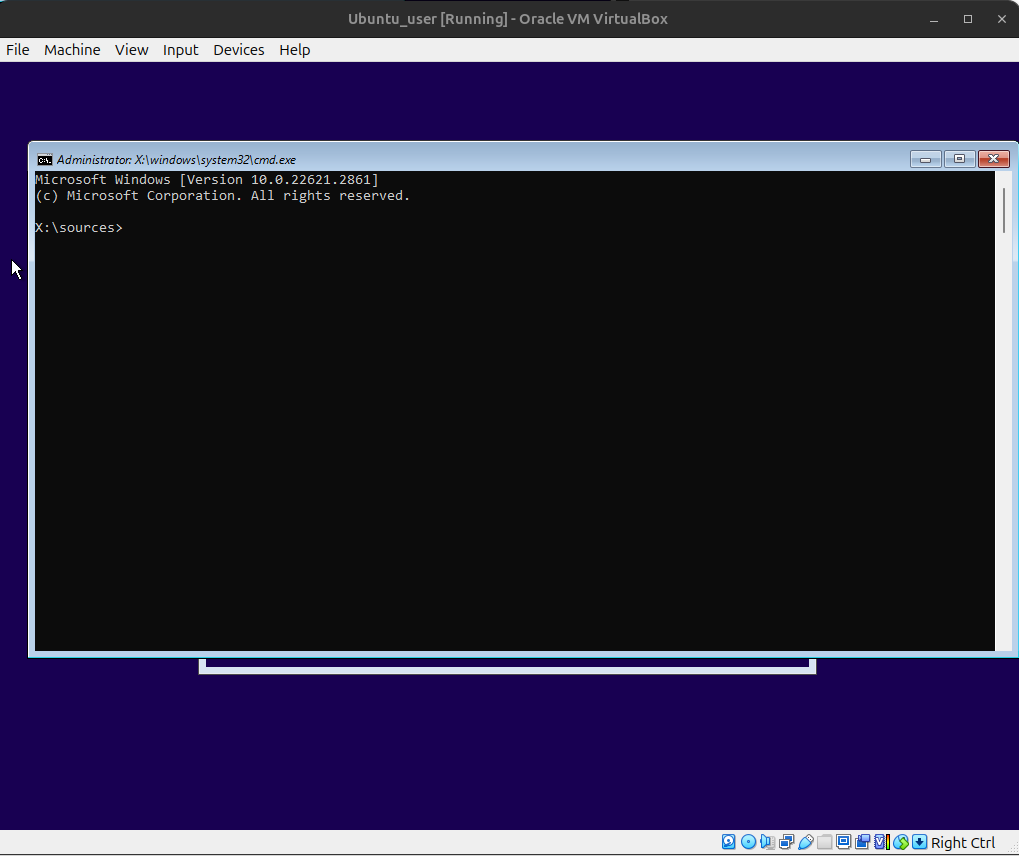Click the CPU virtualization V indicator icon

click(x=881, y=842)
